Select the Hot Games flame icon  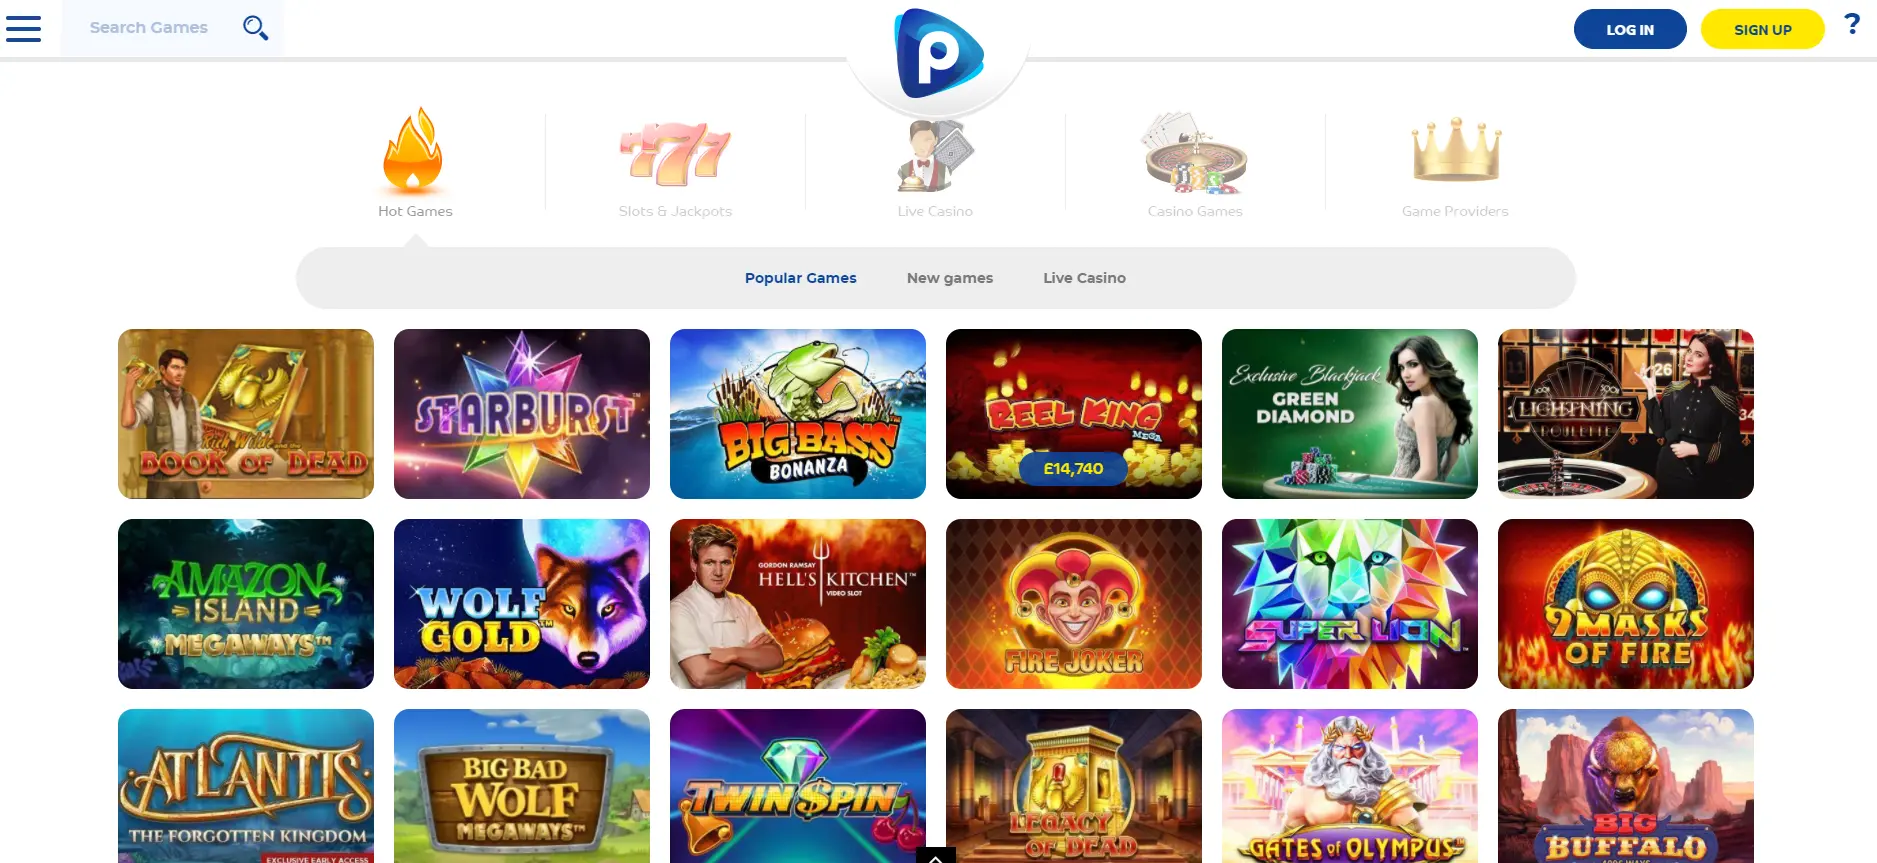click(414, 150)
